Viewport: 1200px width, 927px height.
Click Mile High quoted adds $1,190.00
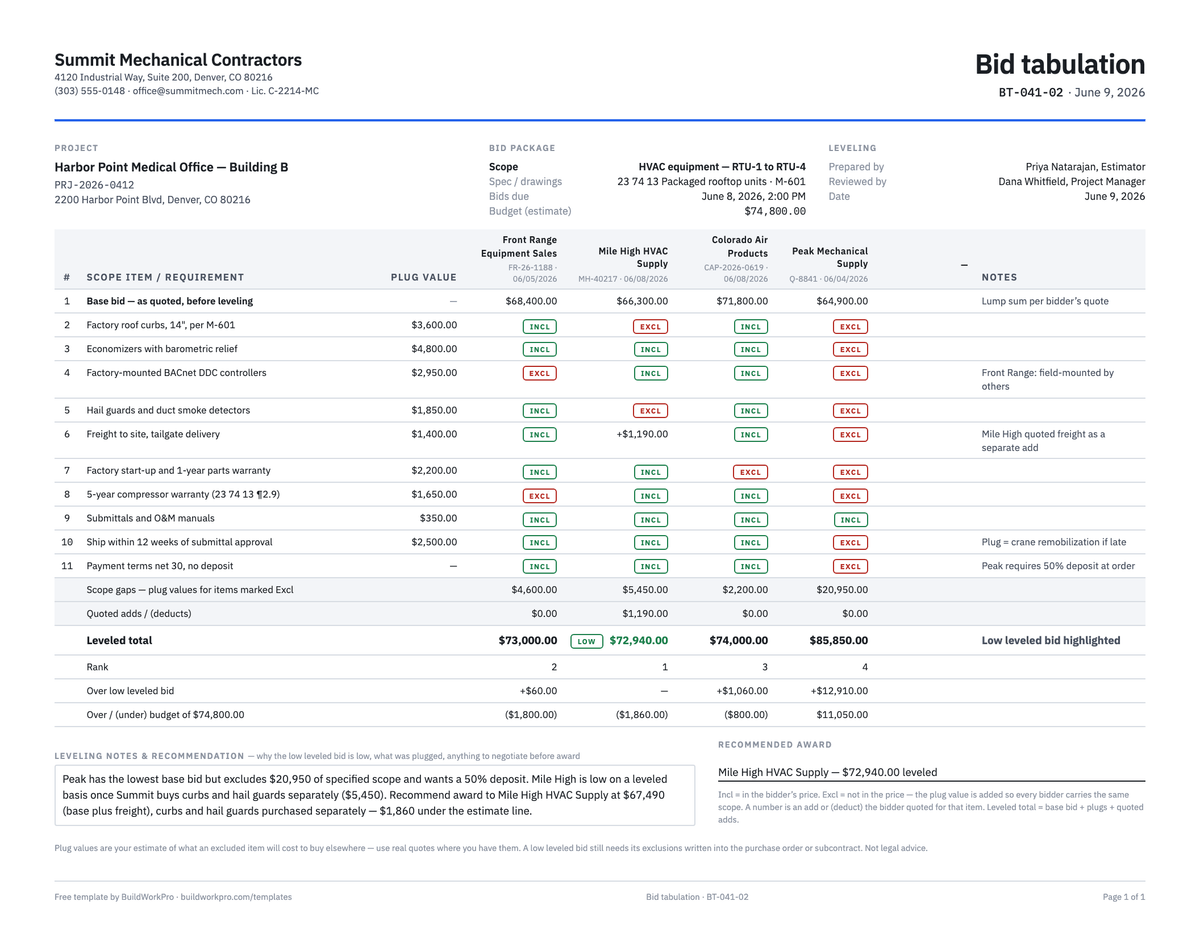pyautogui.click(x=645, y=614)
